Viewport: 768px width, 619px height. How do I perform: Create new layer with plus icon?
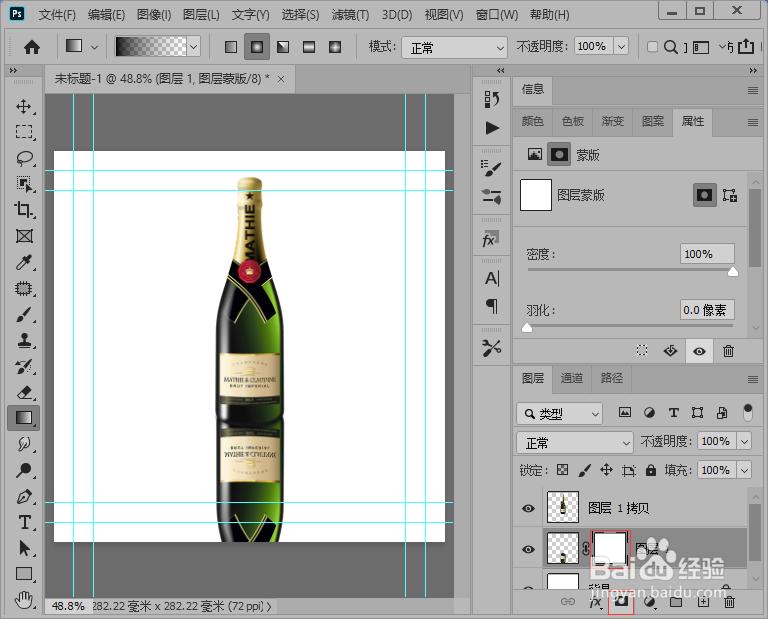pyautogui.click(x=703, y=601)
